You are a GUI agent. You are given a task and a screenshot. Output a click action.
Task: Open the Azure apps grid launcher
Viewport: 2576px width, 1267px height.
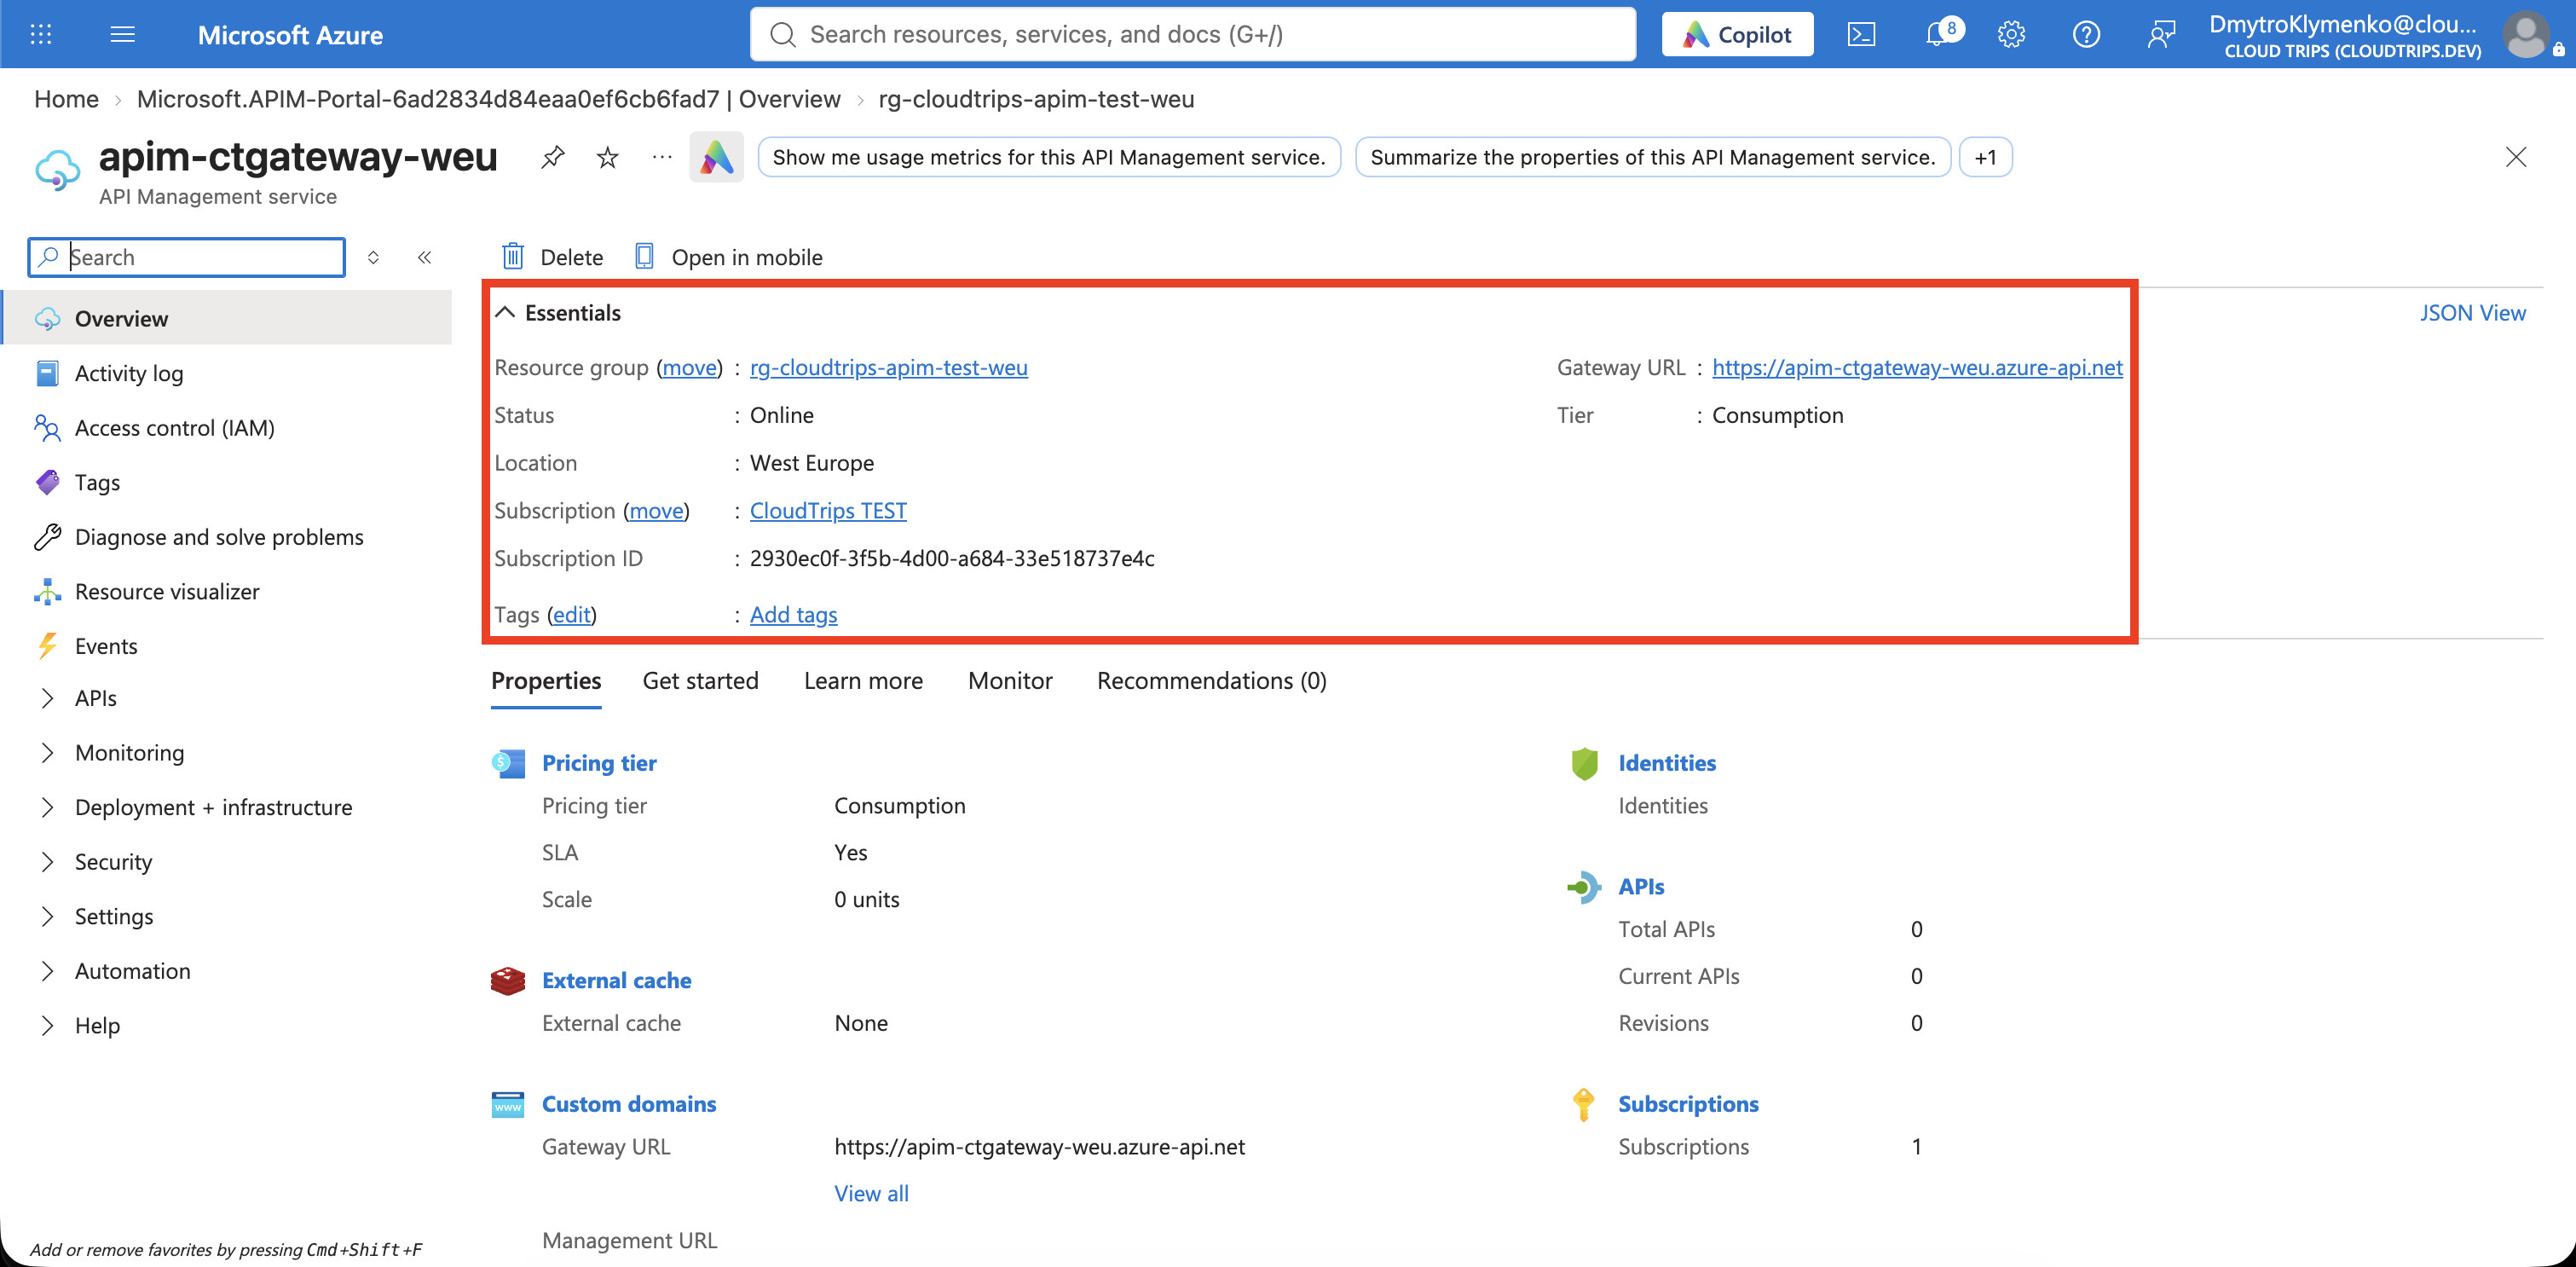click(41, 35)
